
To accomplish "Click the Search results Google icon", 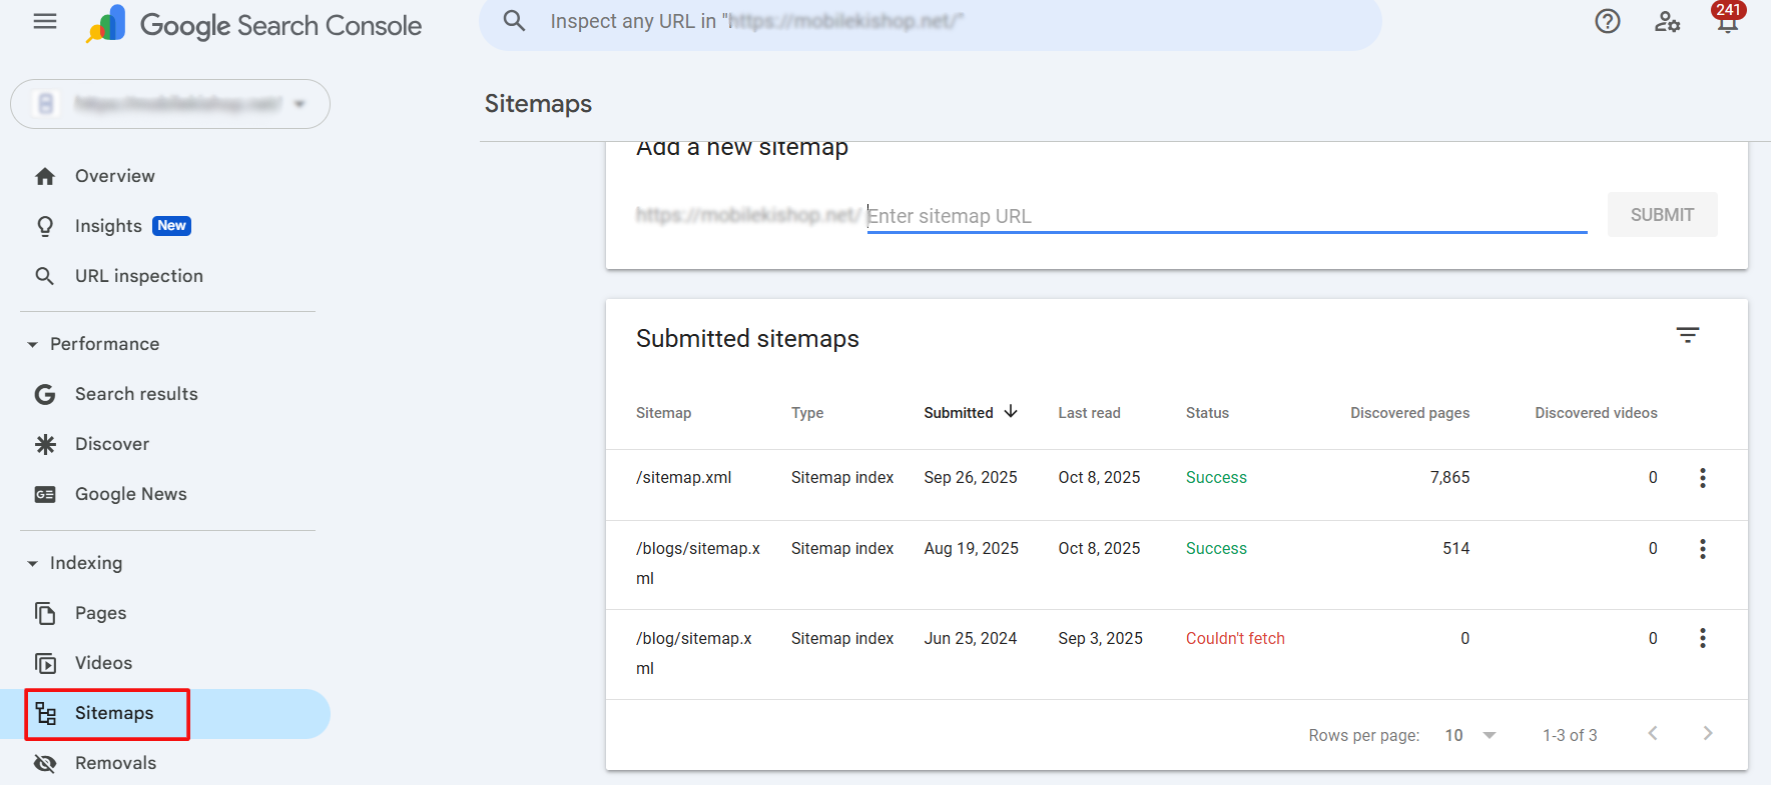I will point(45,394).
